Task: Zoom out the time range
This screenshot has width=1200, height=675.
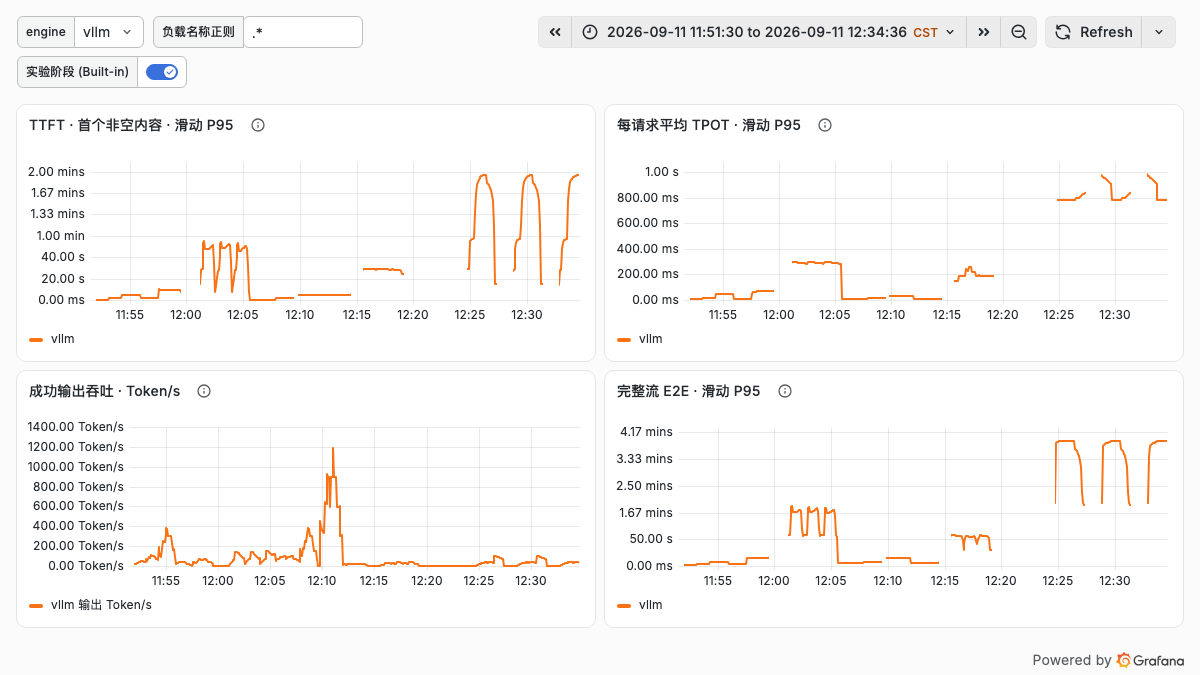Action: (x=1018, y=32)
